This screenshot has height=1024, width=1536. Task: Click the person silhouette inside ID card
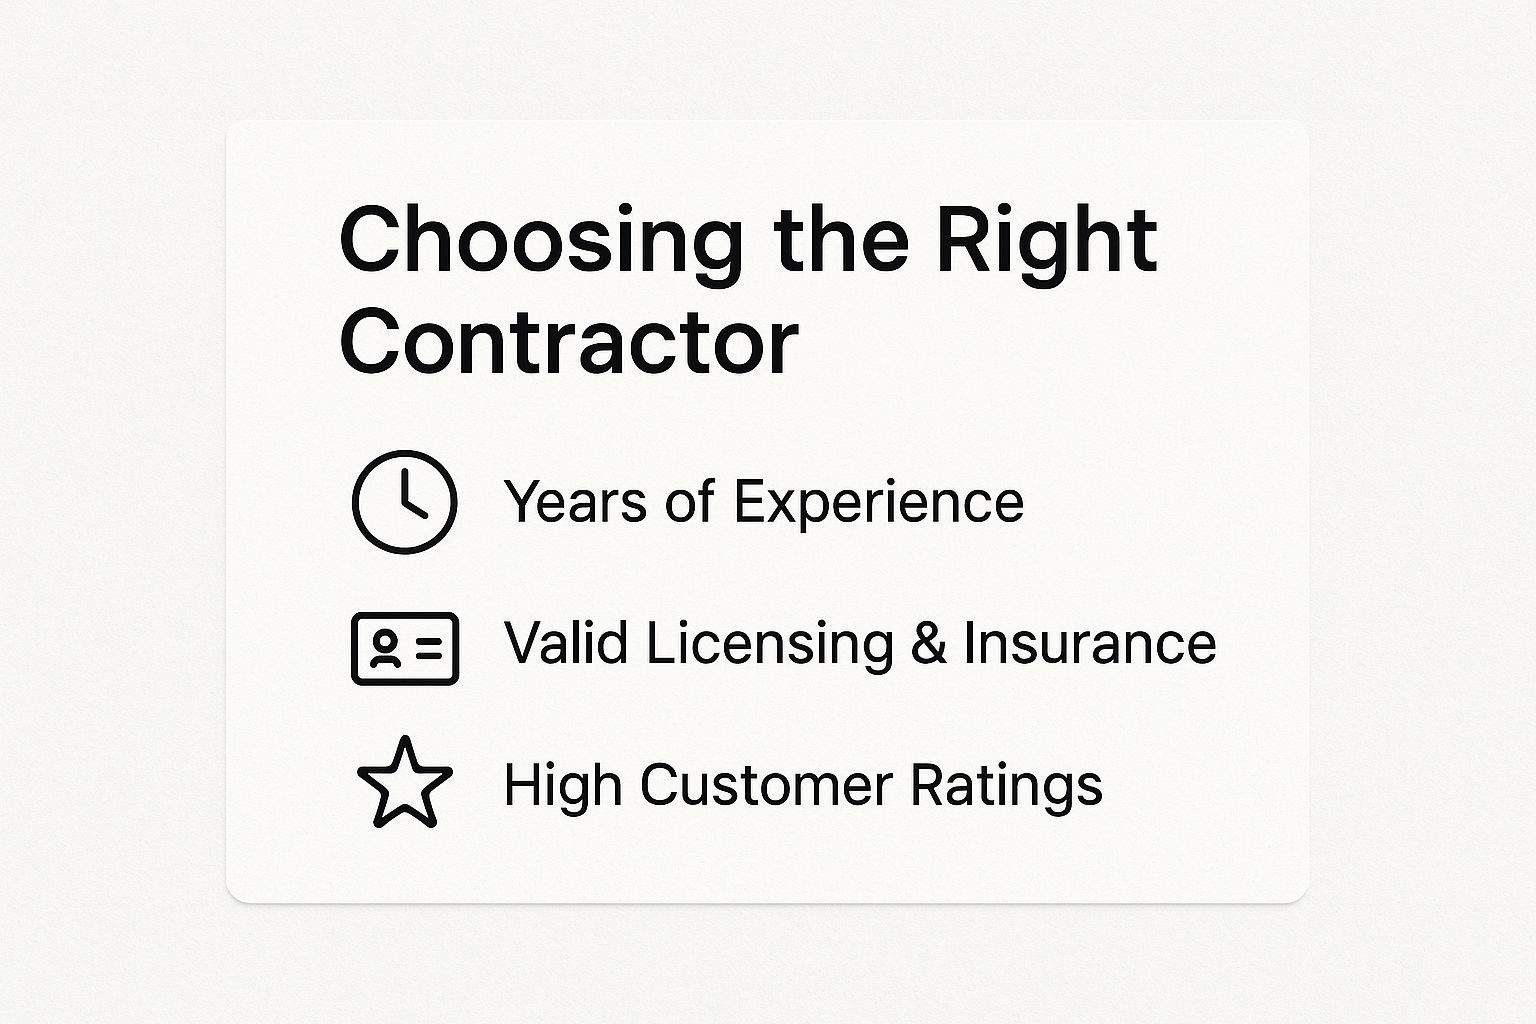(383, 648)
